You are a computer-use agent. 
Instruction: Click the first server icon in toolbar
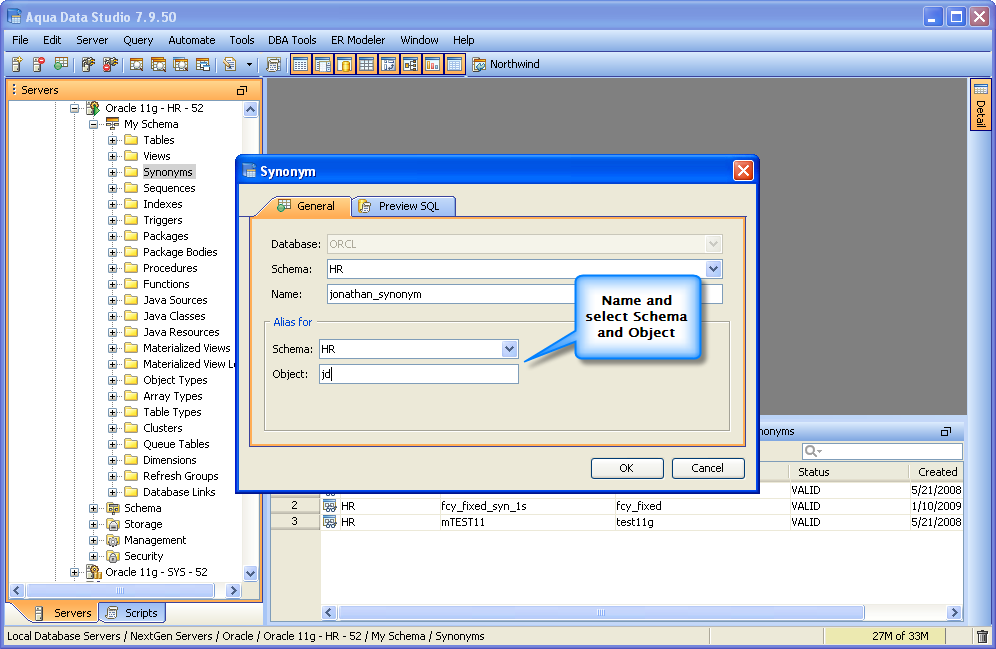coord(16,64)
